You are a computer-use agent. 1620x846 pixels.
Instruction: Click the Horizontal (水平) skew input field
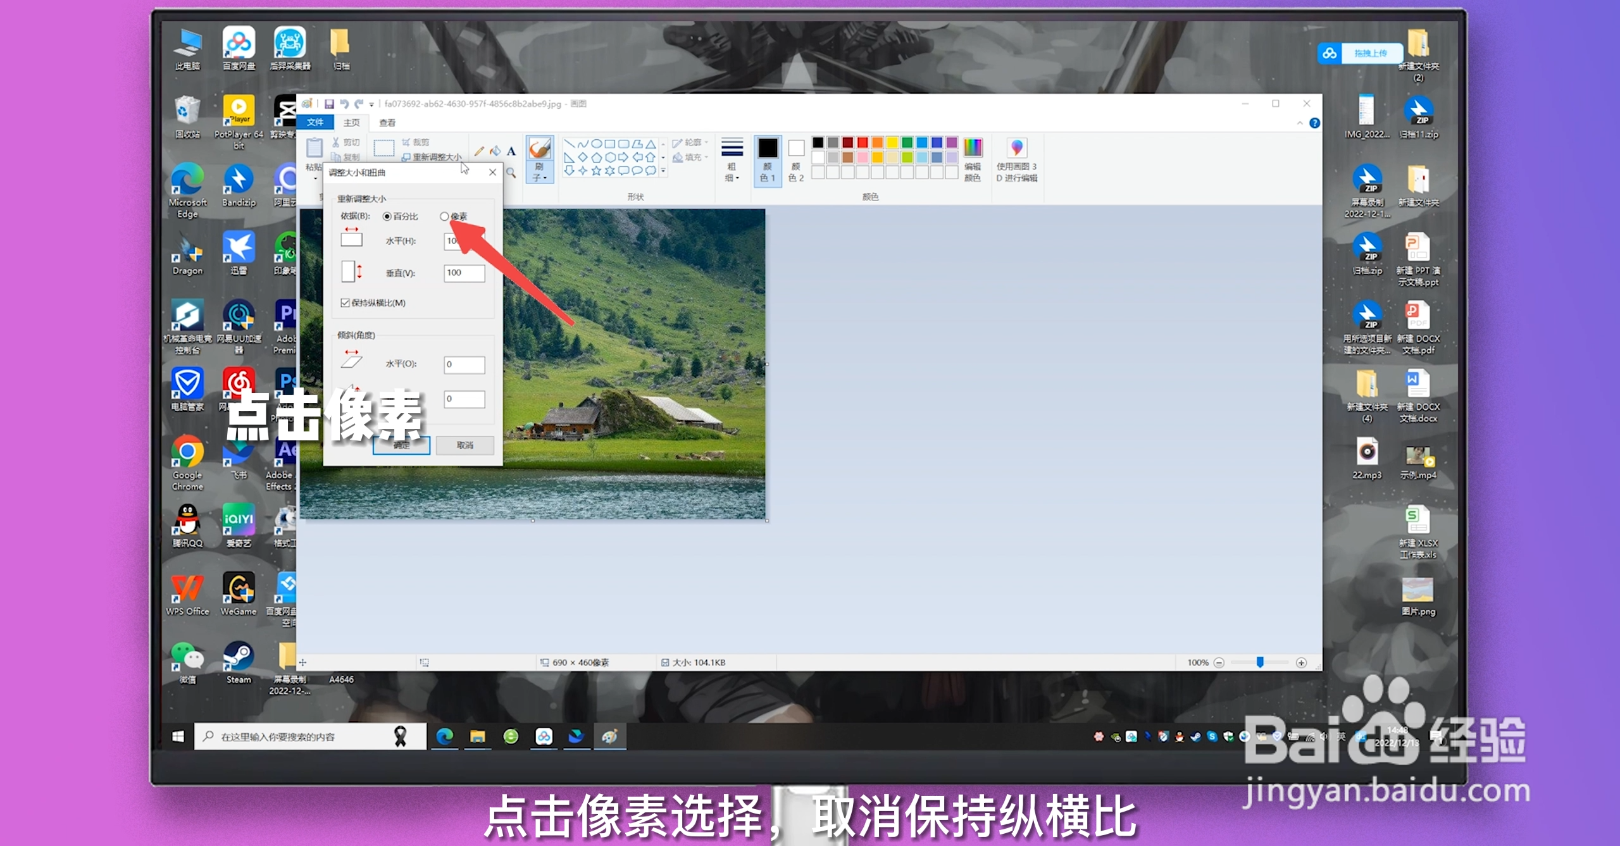coord(464,365)
